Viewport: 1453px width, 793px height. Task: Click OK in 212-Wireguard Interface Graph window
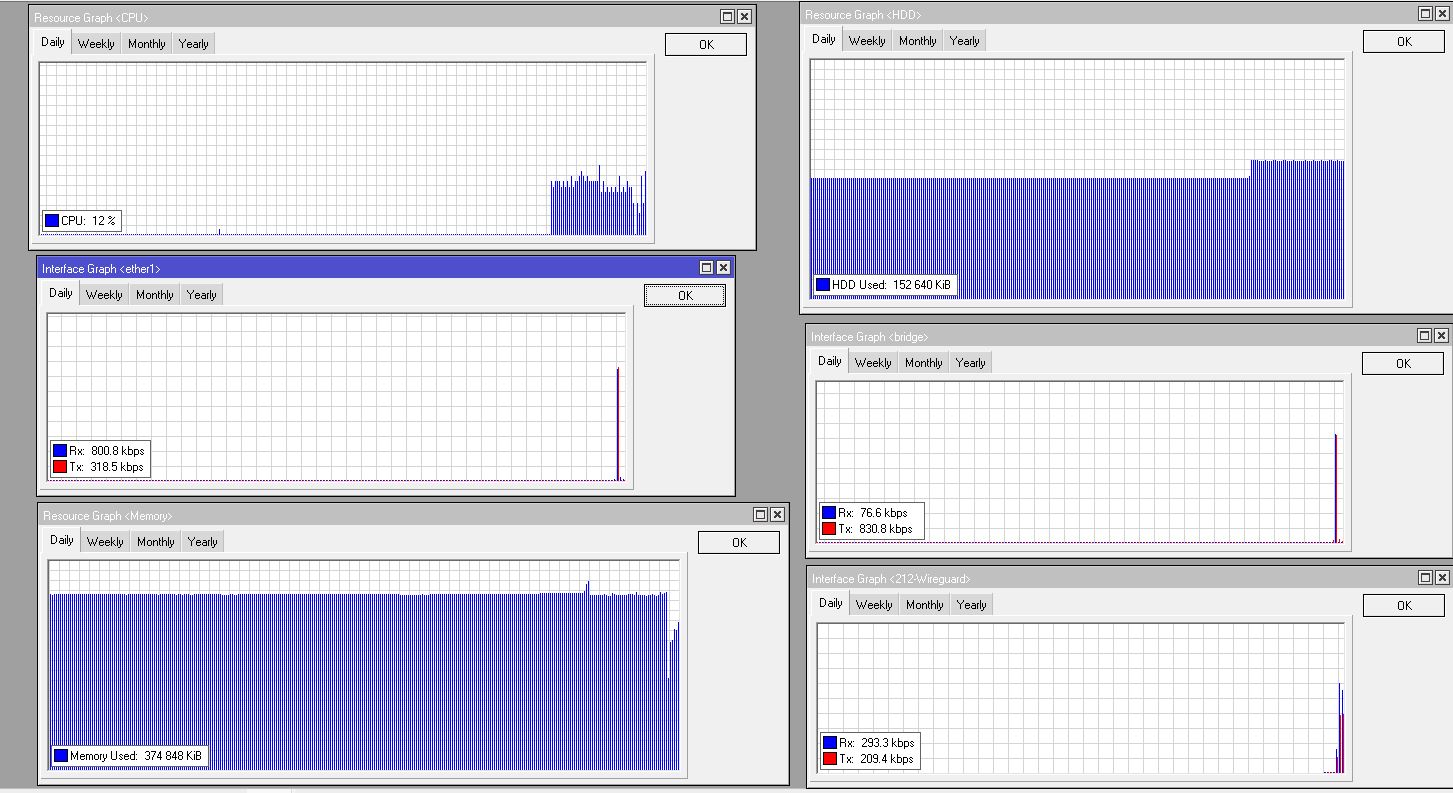1404,606
